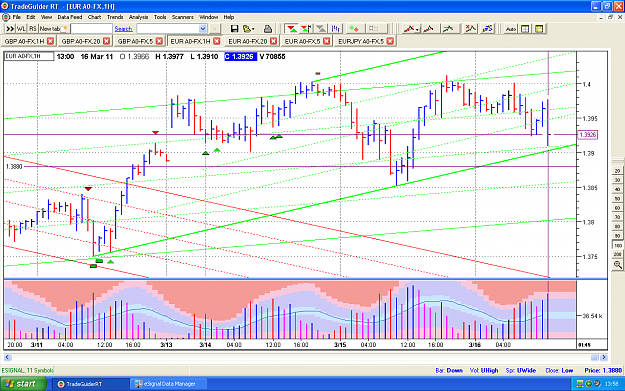Click the EUR A0-FX,1H symbol box on chart
Screen dimensions: 625x391
[29, 57]
